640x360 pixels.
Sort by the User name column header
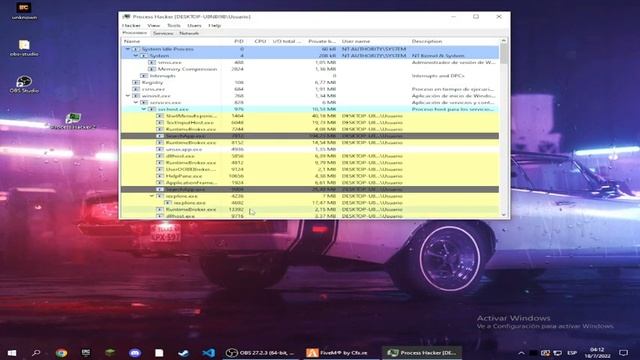click(x=356, y=41)
